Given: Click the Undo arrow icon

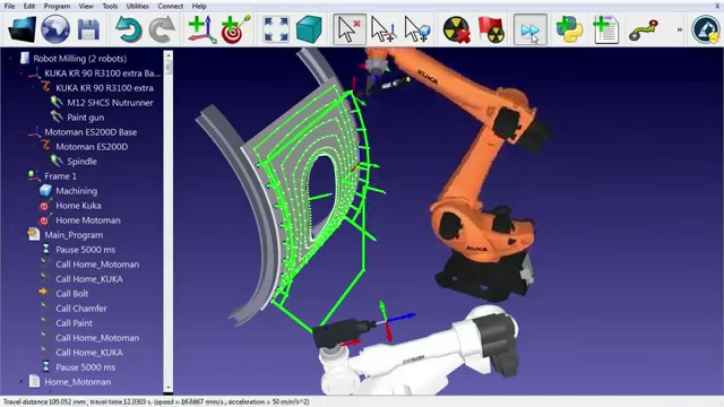Looking at the screenshot, I should pyautogui.click(x=128, y=29).
